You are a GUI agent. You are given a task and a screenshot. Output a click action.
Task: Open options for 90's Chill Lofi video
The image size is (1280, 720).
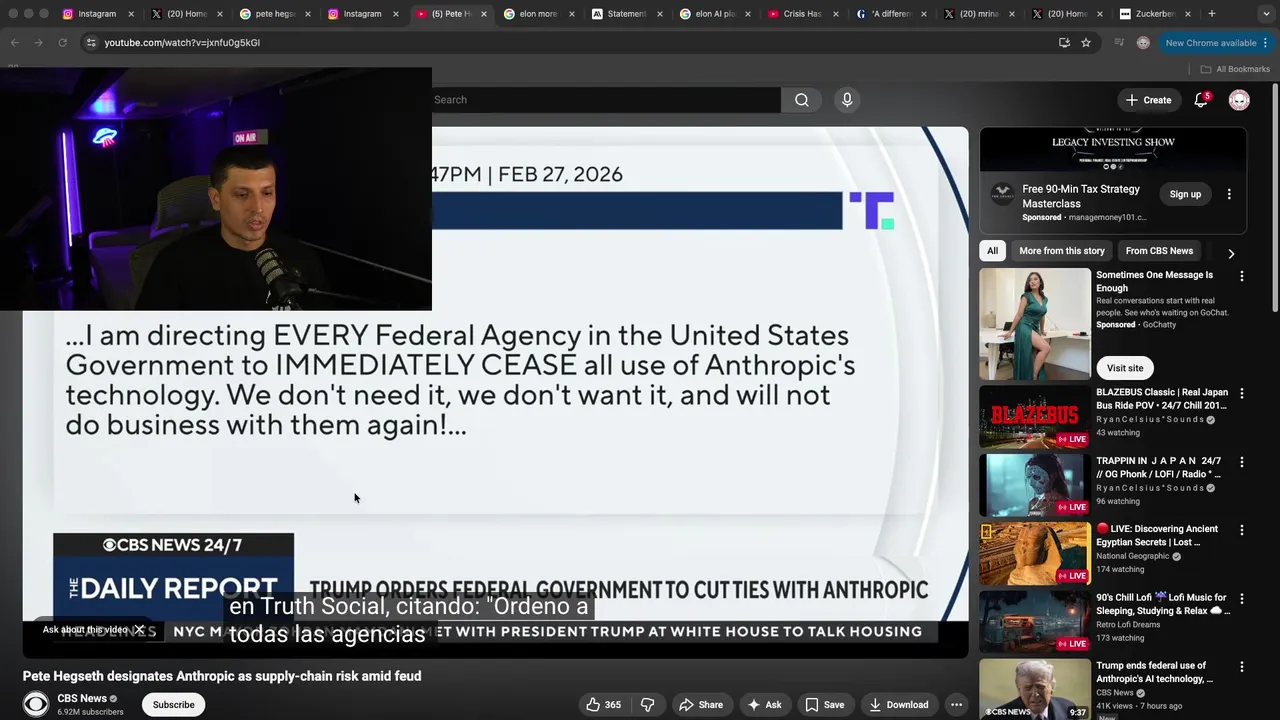[x=1242, y=599]
